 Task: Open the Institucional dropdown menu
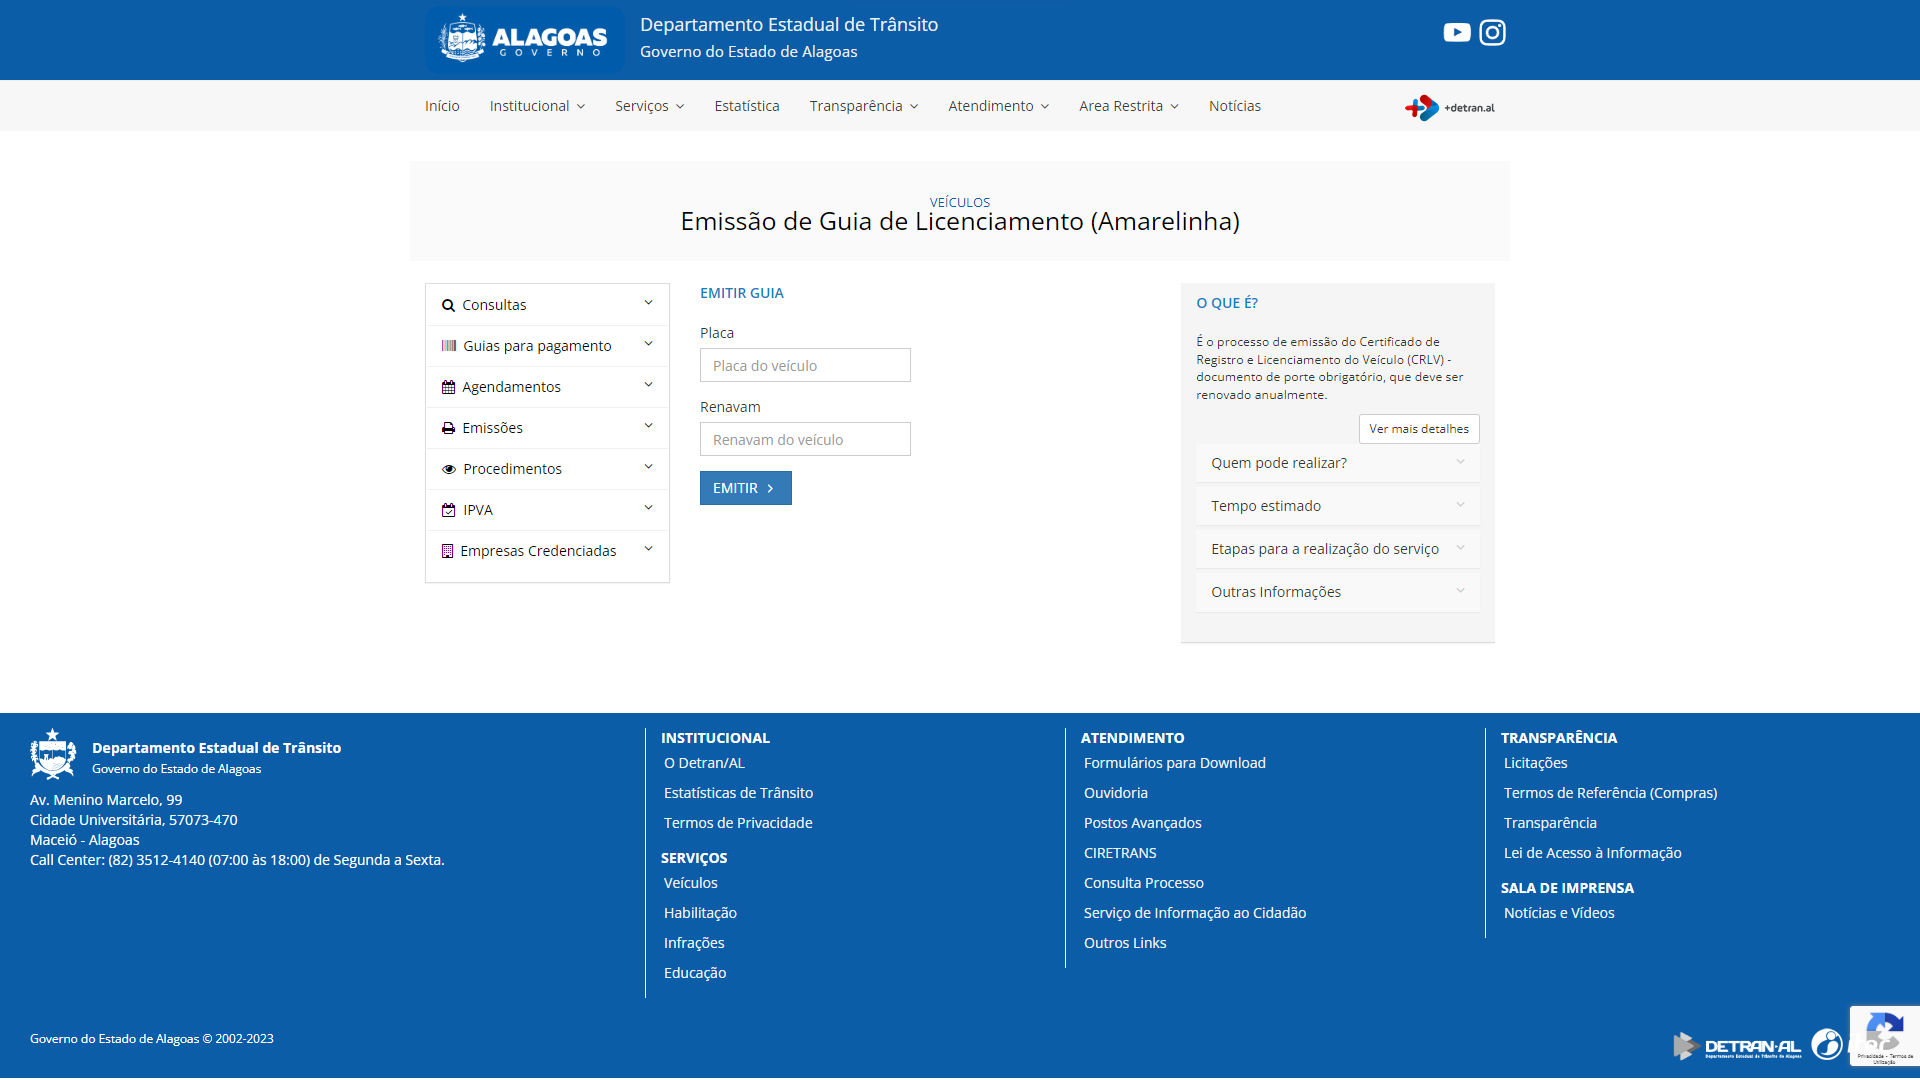[537, 106]
